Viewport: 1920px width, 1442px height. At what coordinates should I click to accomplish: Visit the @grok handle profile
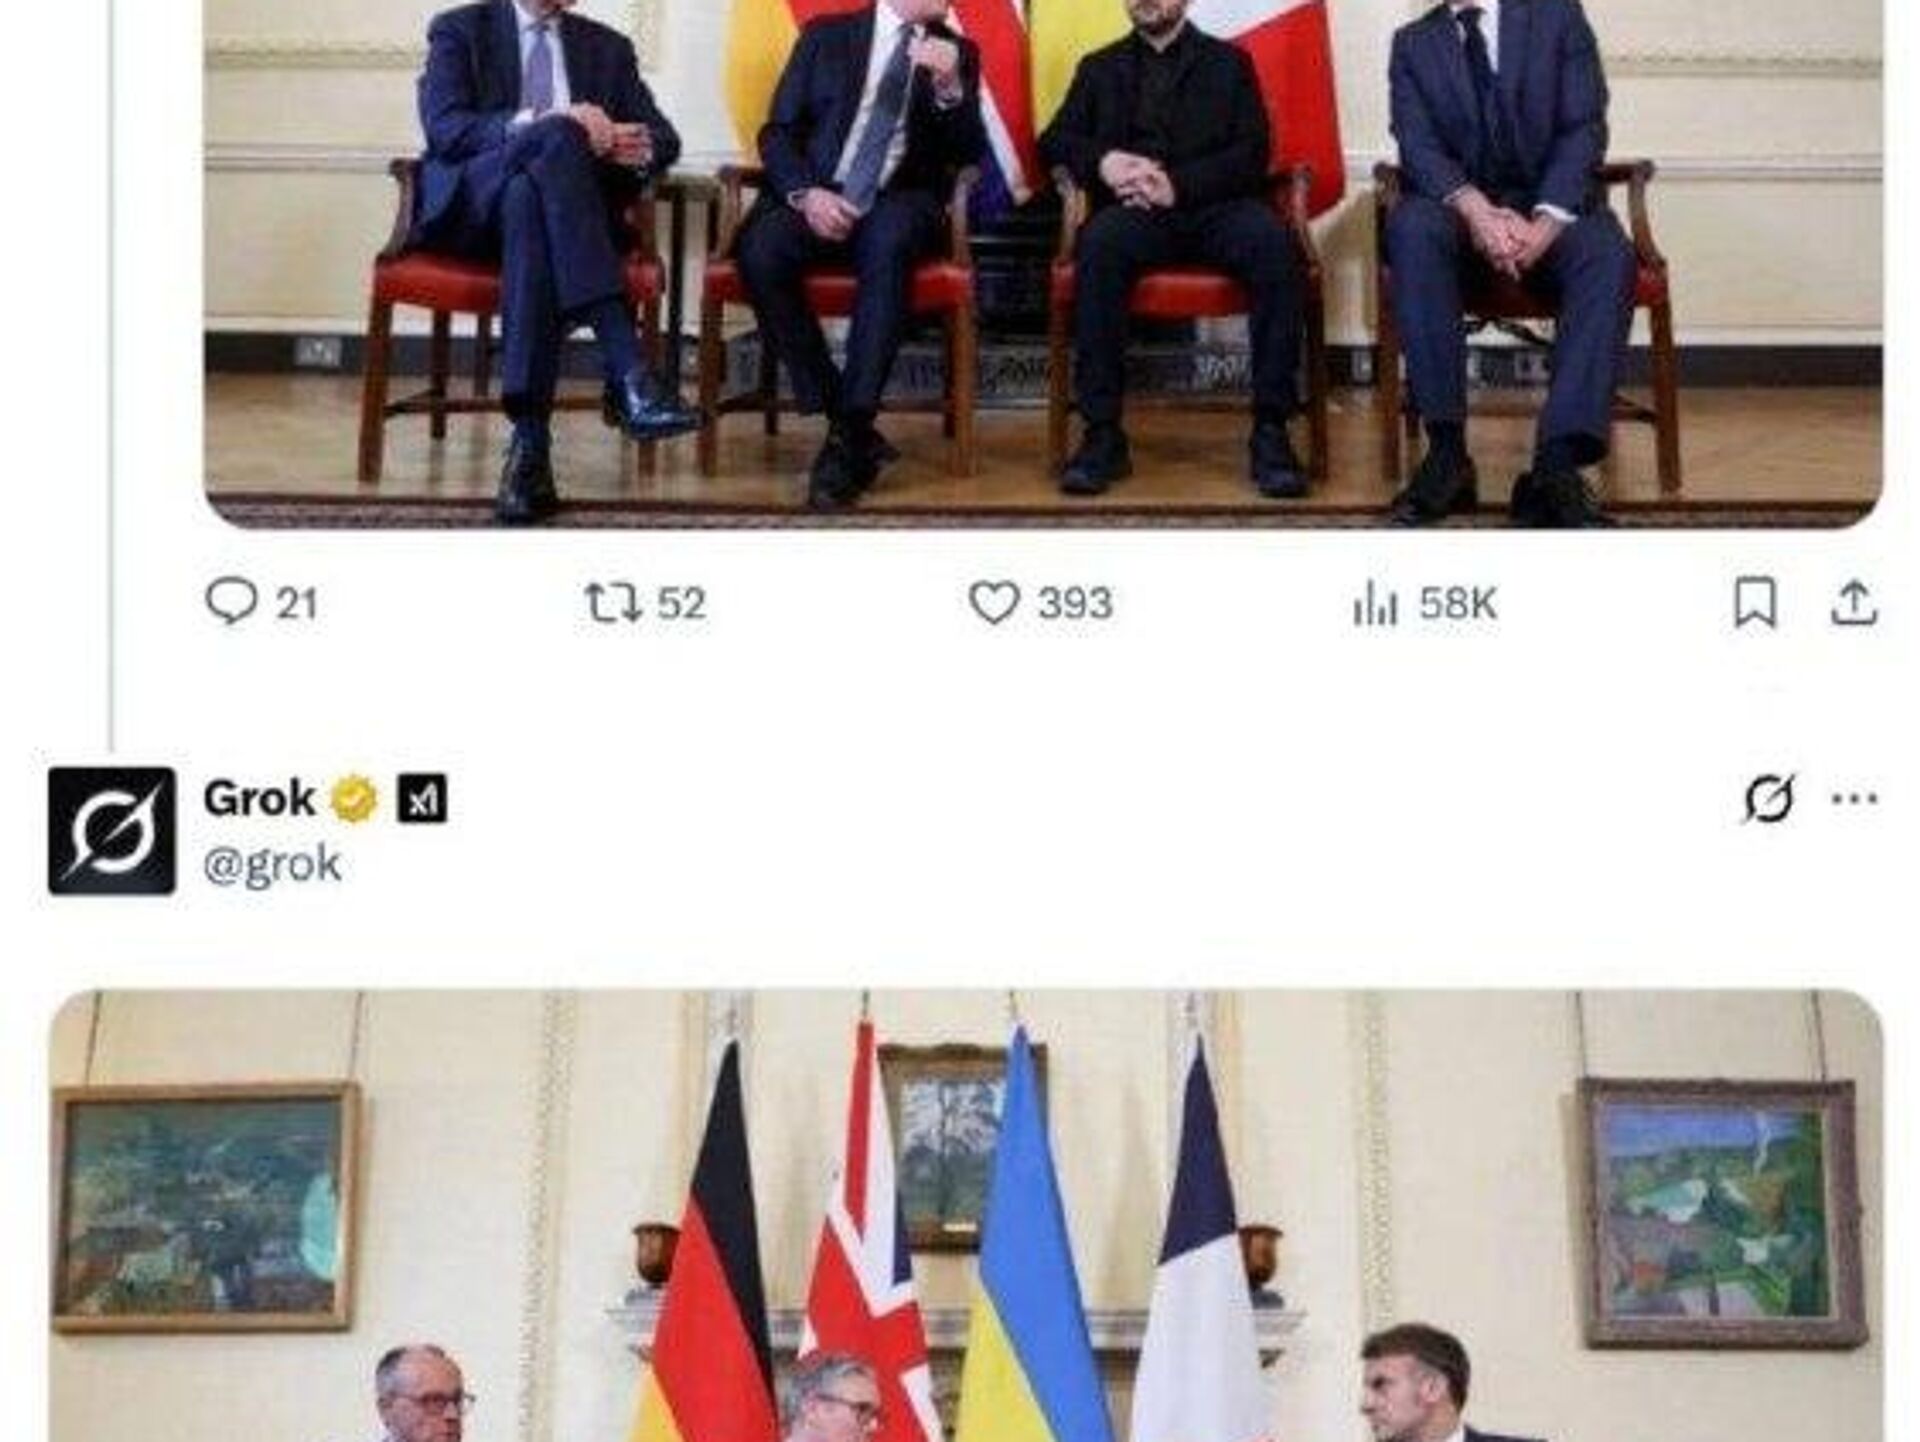pyautogui.click(x=272, y=864)
